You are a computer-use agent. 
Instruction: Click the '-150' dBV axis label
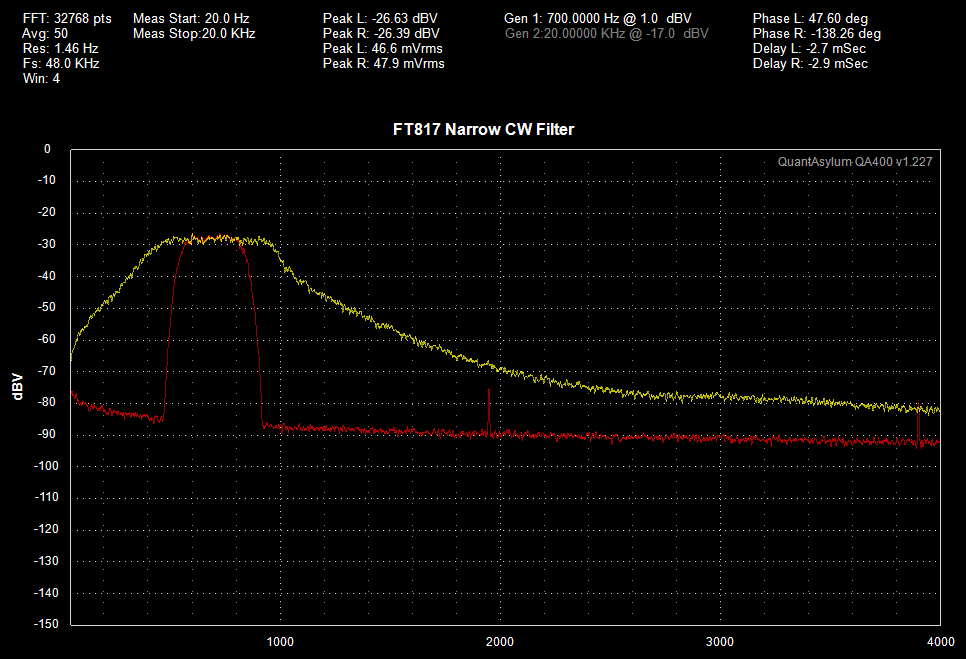[x=46, y=623]
